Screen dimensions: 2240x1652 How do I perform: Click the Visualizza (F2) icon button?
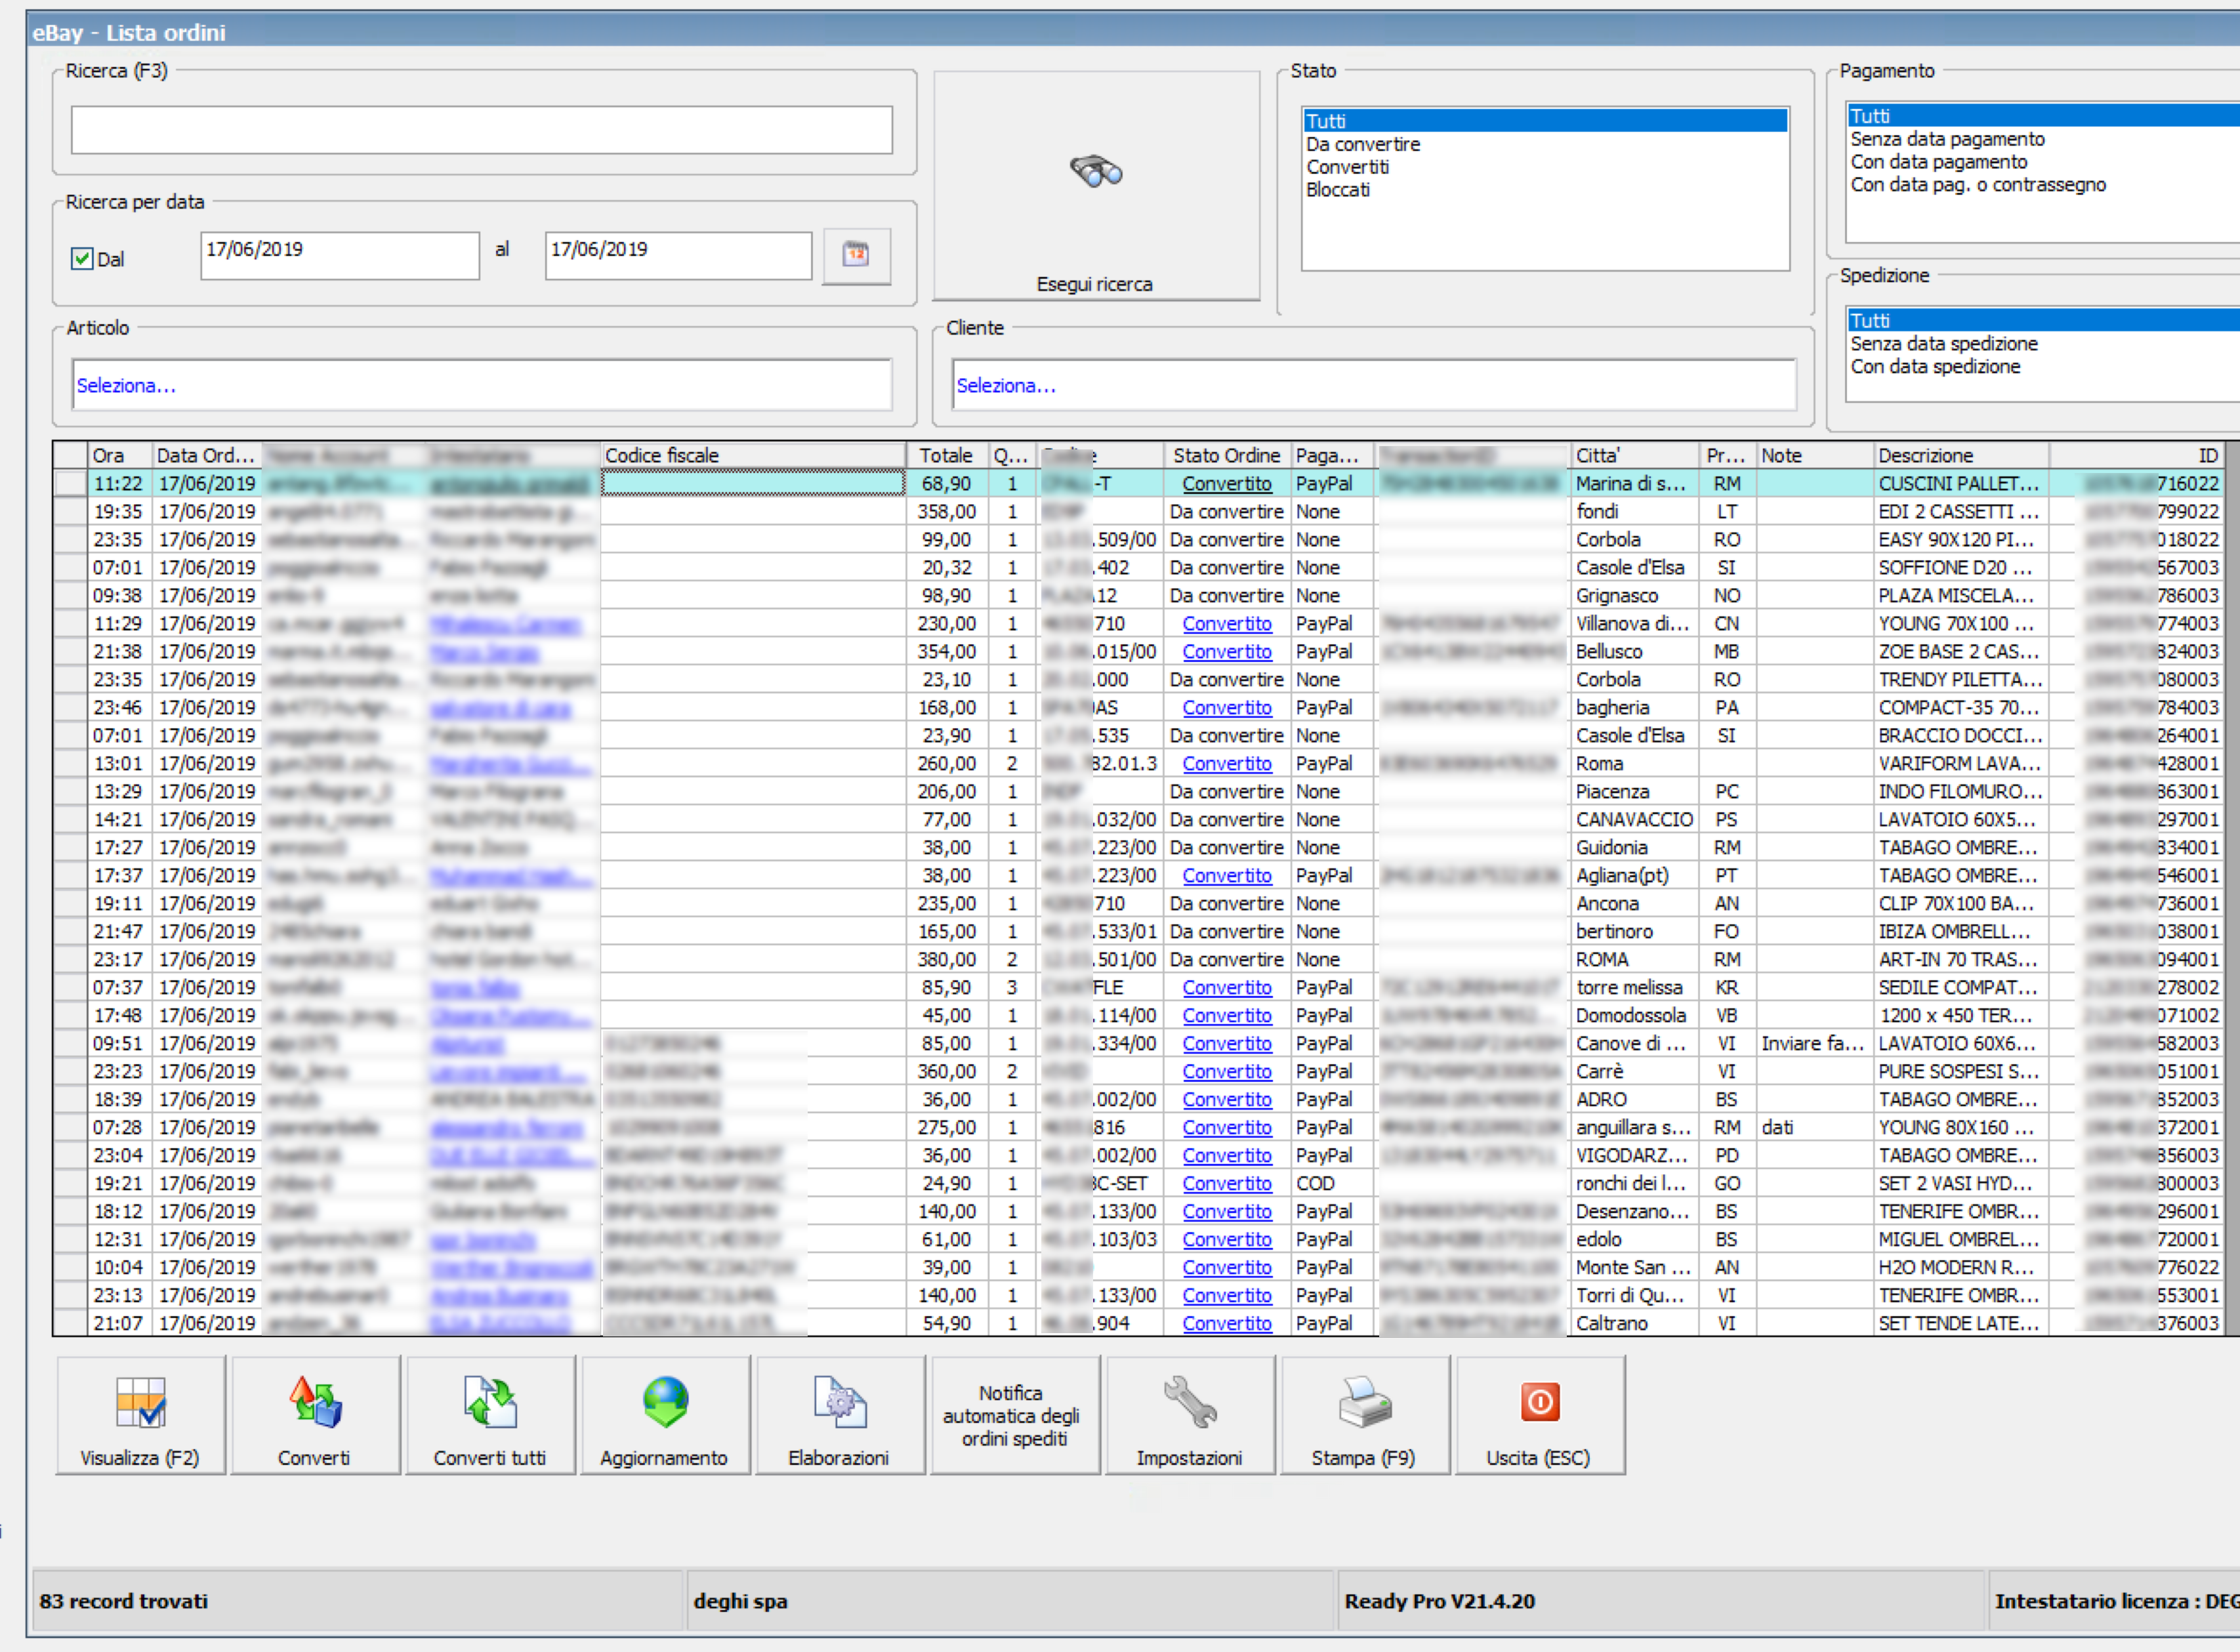(140, 1402)
